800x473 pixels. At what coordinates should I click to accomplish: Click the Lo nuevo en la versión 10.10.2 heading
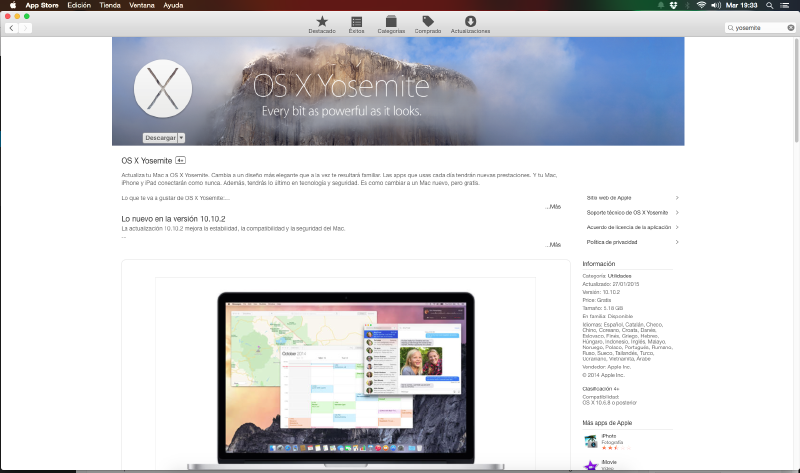(173, 219)
